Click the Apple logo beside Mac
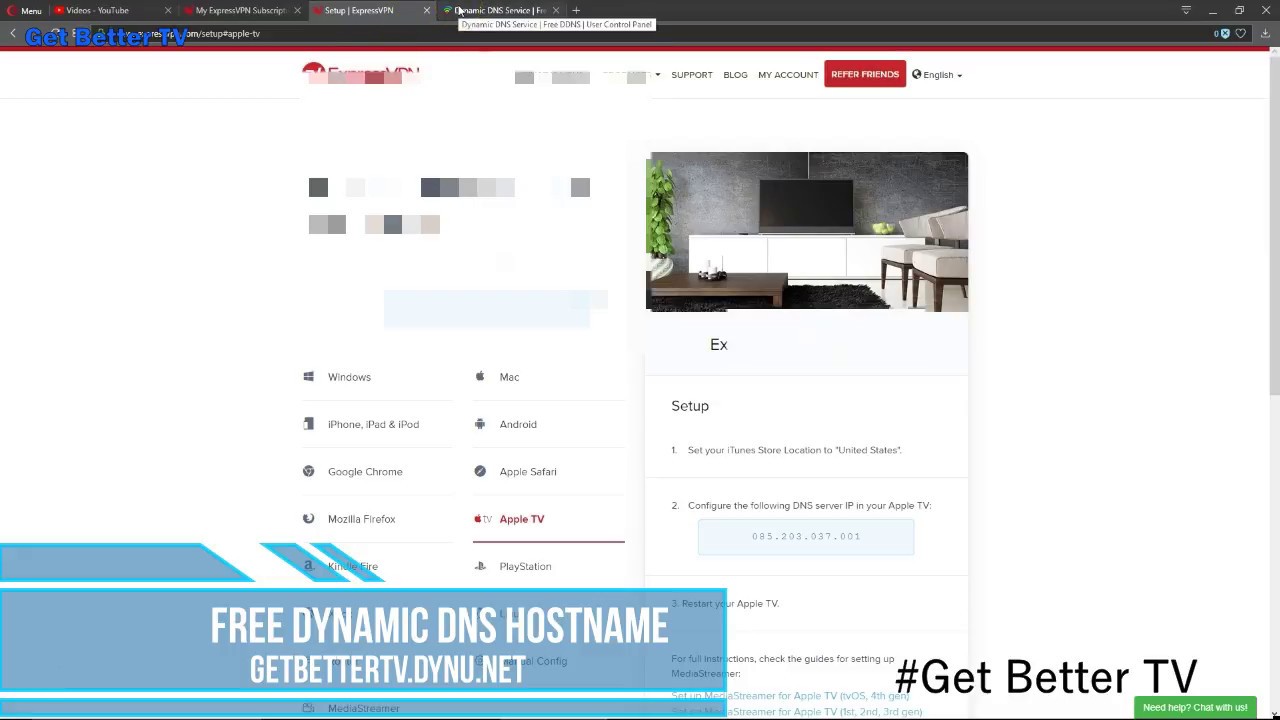This screenshot has height=720, width=1280. tap(480, 376)
